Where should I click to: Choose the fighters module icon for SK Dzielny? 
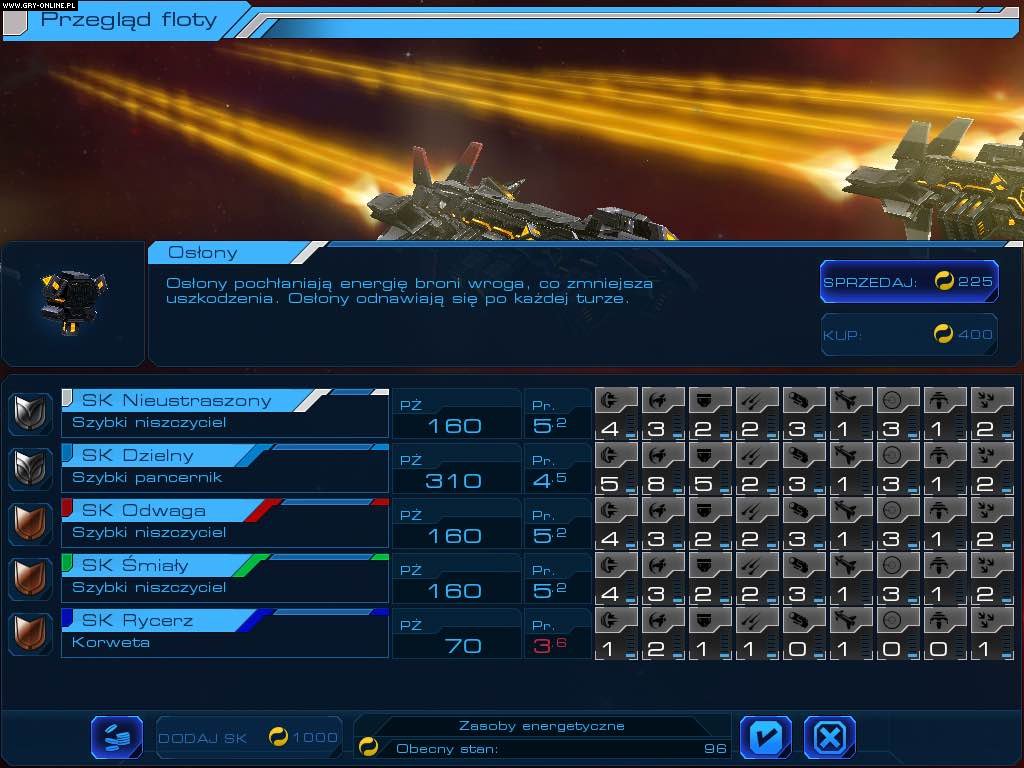992,455
